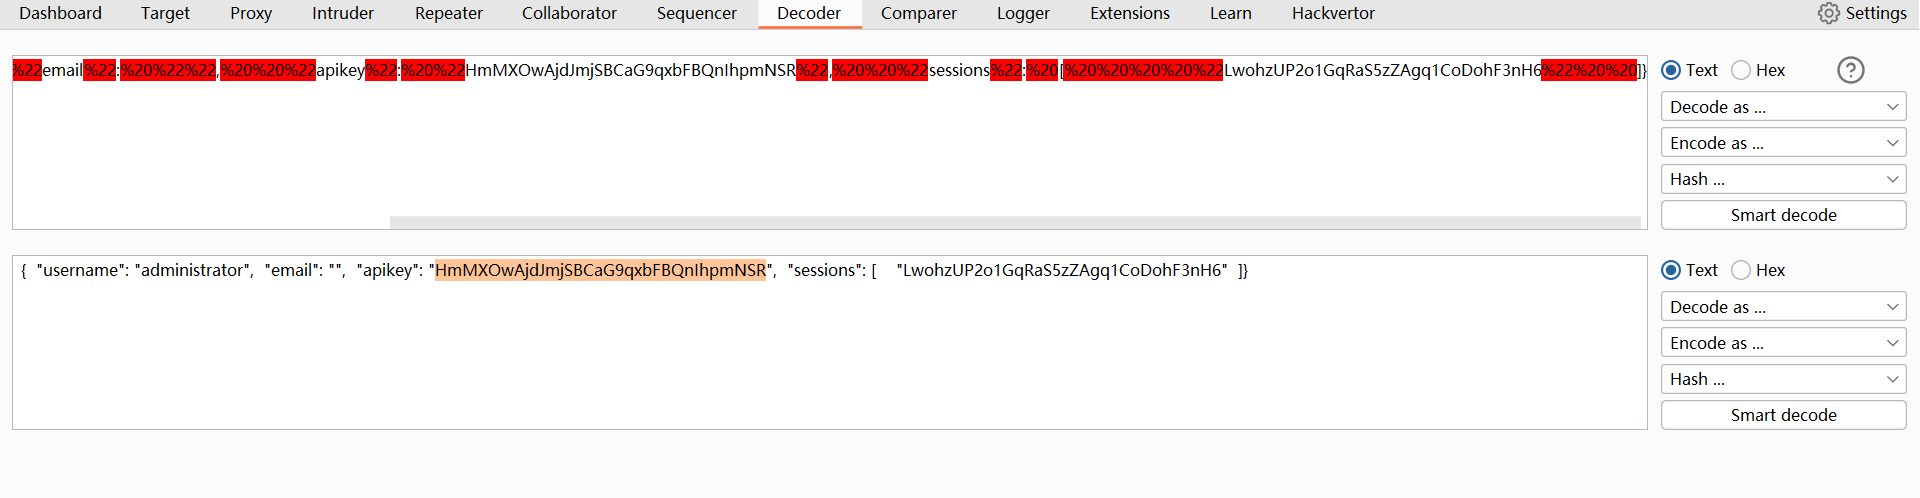Screen dimensions: 1920x498
Task: Select Text view for bottom panel
Action: point(1671,270)
